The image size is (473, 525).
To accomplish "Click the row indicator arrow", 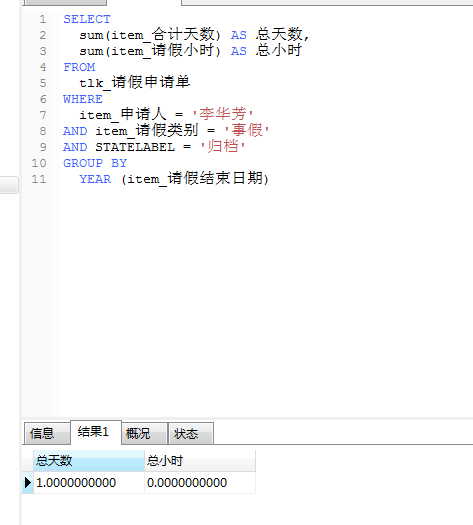I will (28, 482).
